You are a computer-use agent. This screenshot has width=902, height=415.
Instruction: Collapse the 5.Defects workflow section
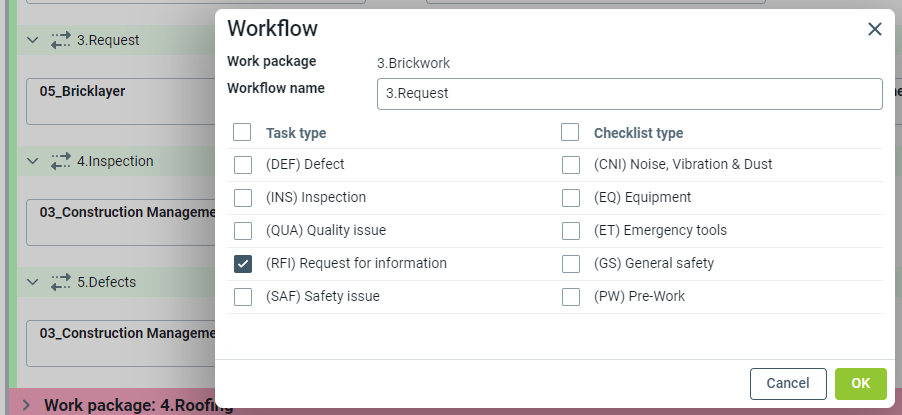(32, 282)
